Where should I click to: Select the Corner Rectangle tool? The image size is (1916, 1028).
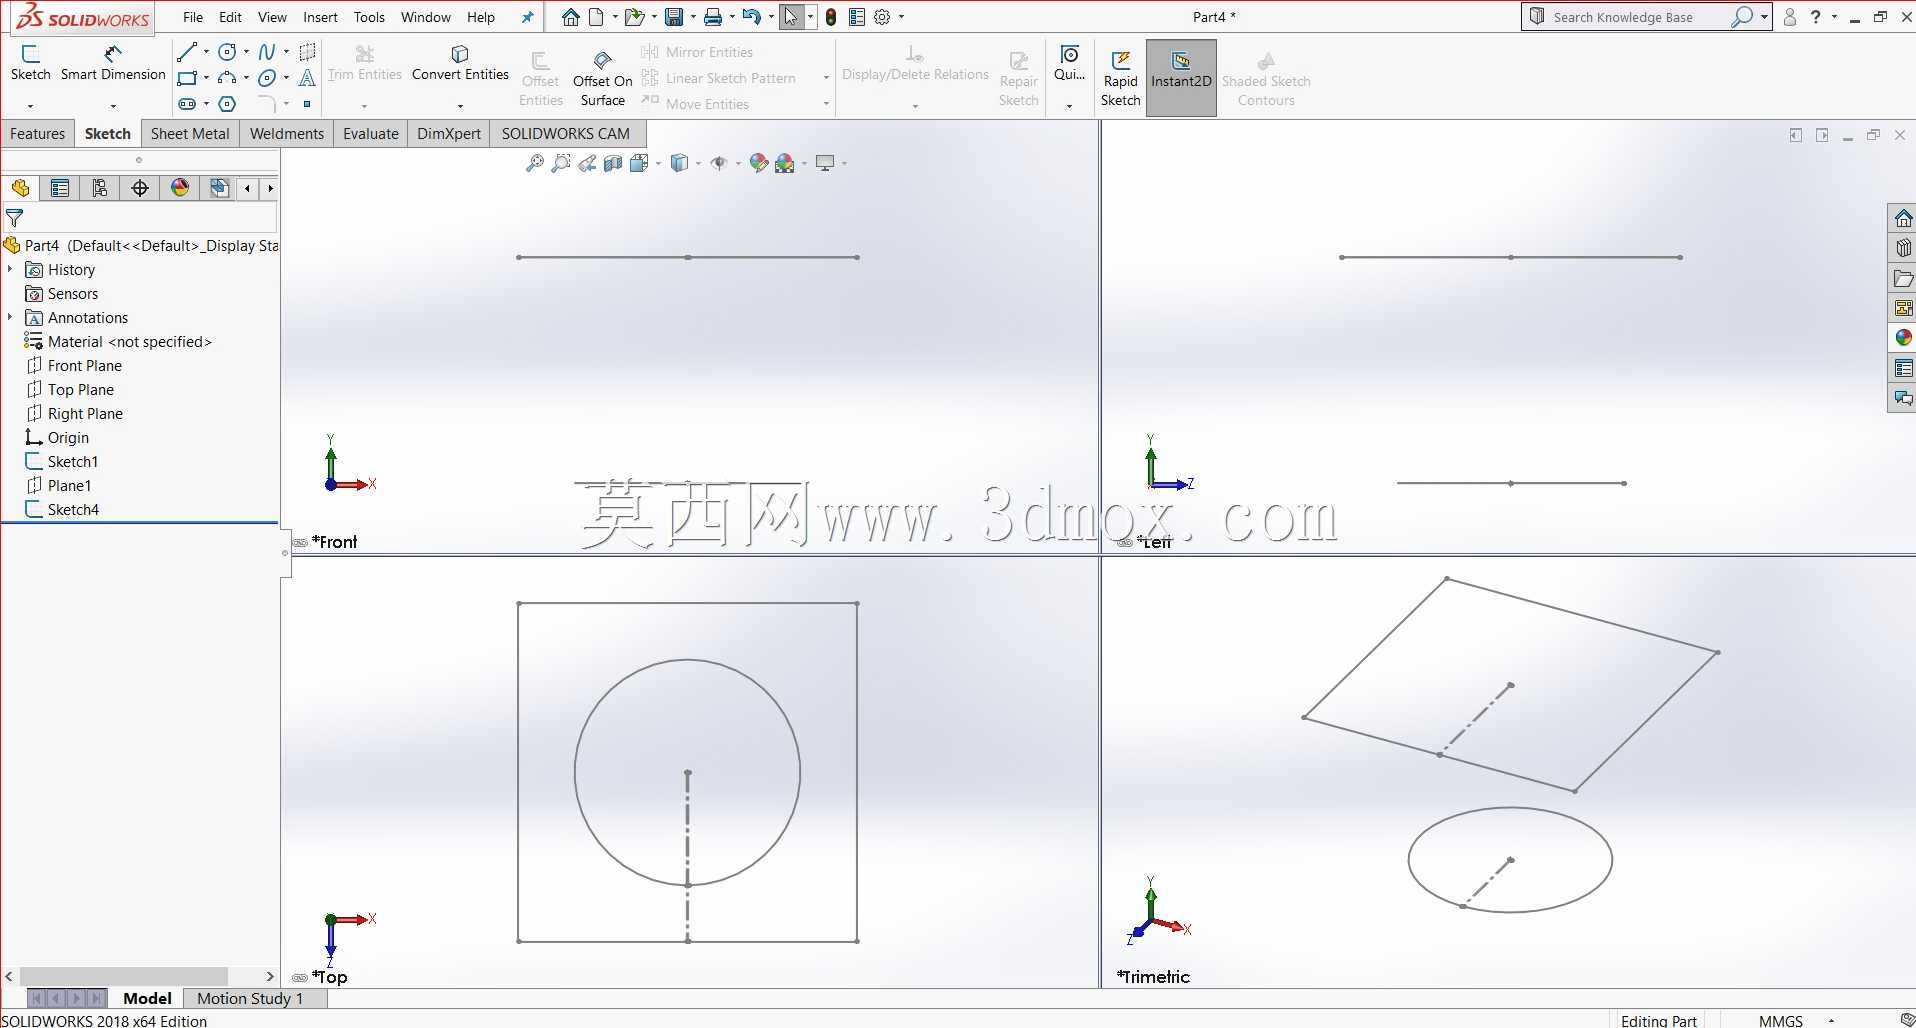pos(187,78)
